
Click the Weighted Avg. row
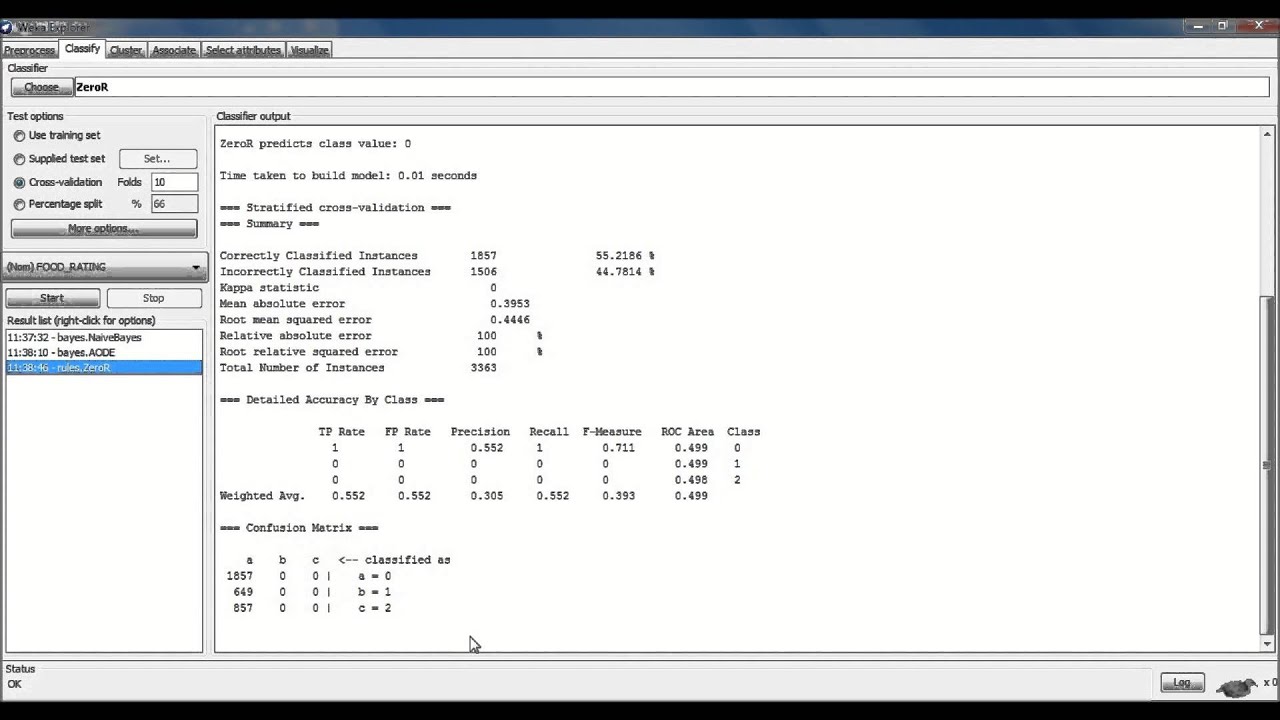coord(463,496)
